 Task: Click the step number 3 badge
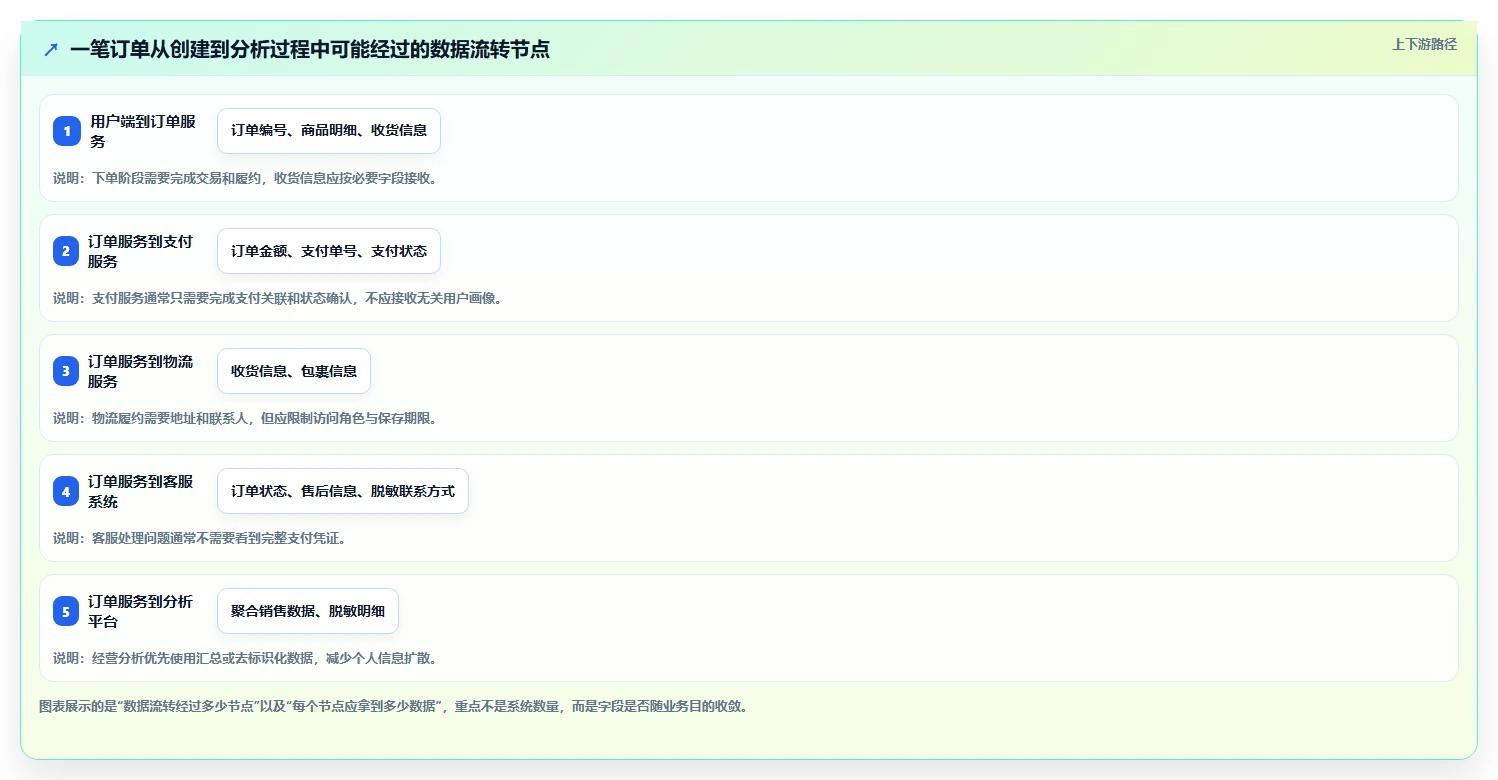[66, 371]
